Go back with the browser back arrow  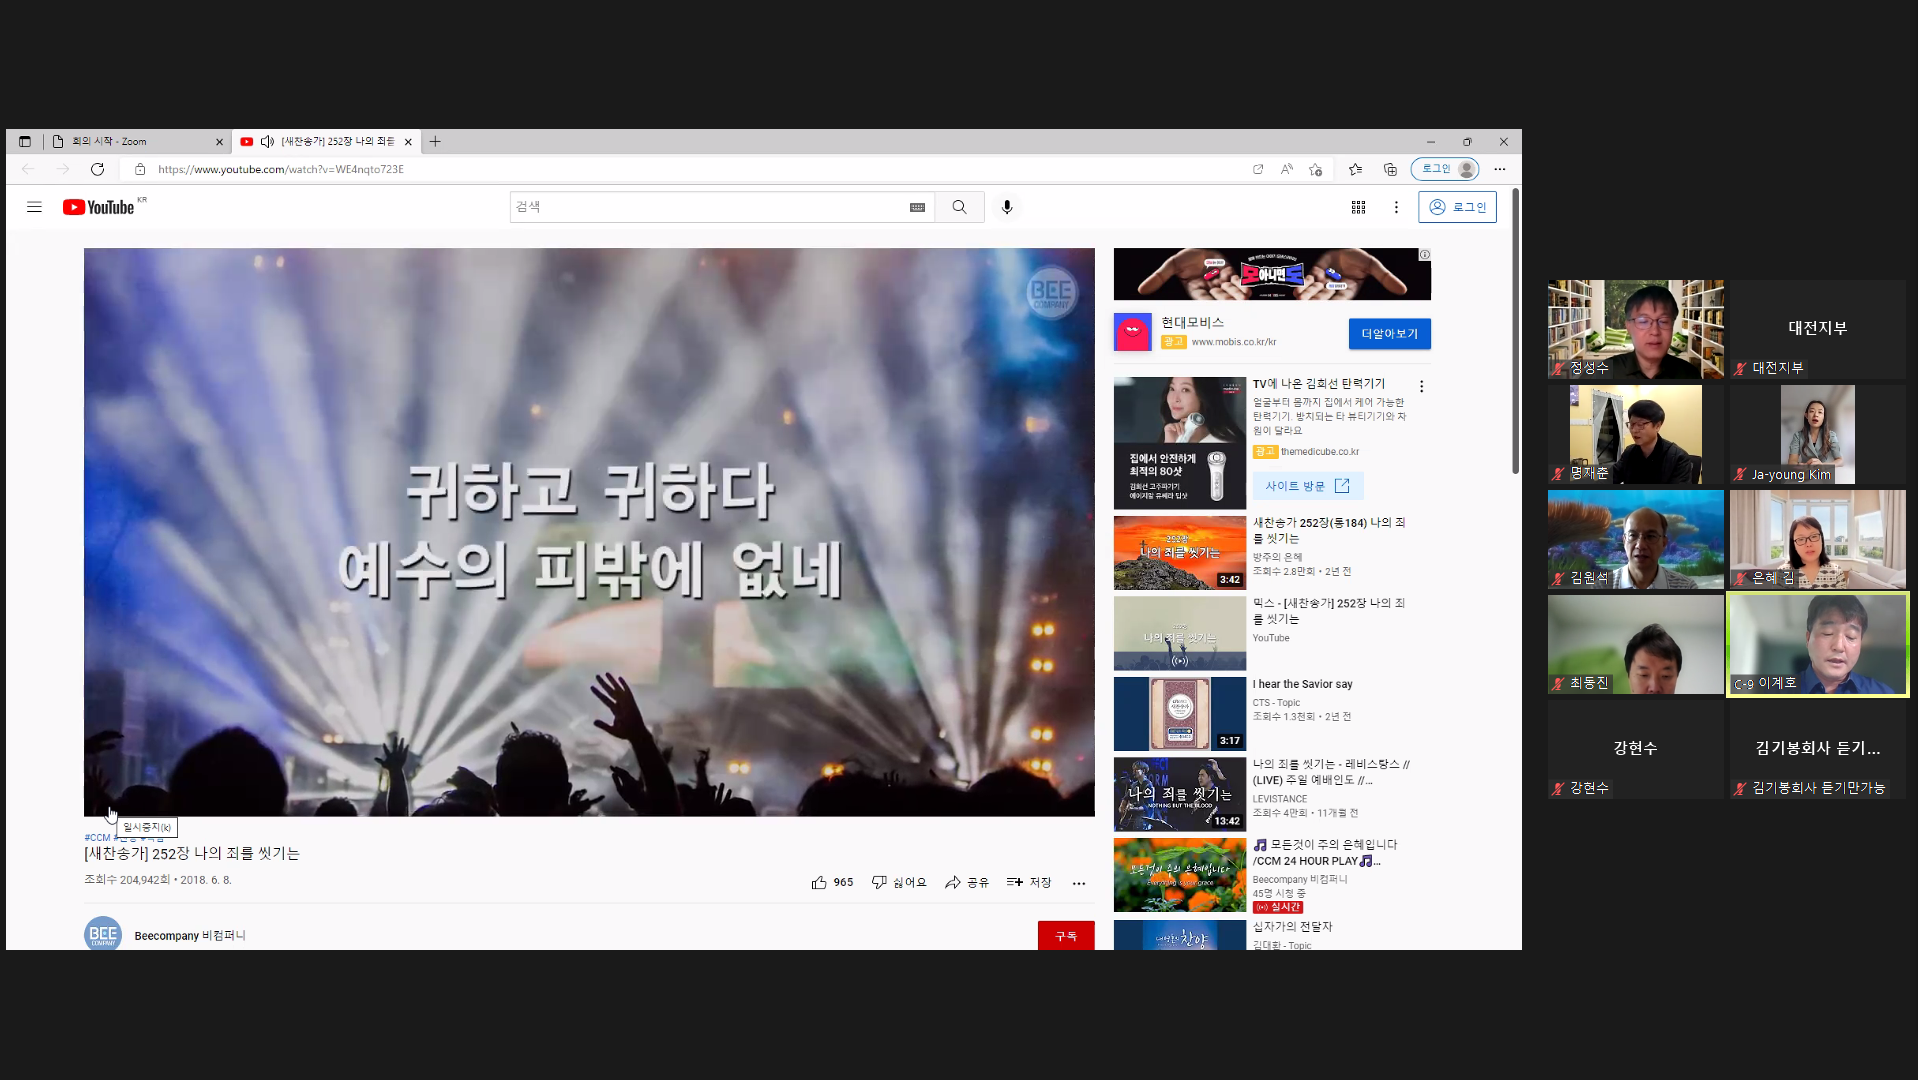click(x=28, y=169)
